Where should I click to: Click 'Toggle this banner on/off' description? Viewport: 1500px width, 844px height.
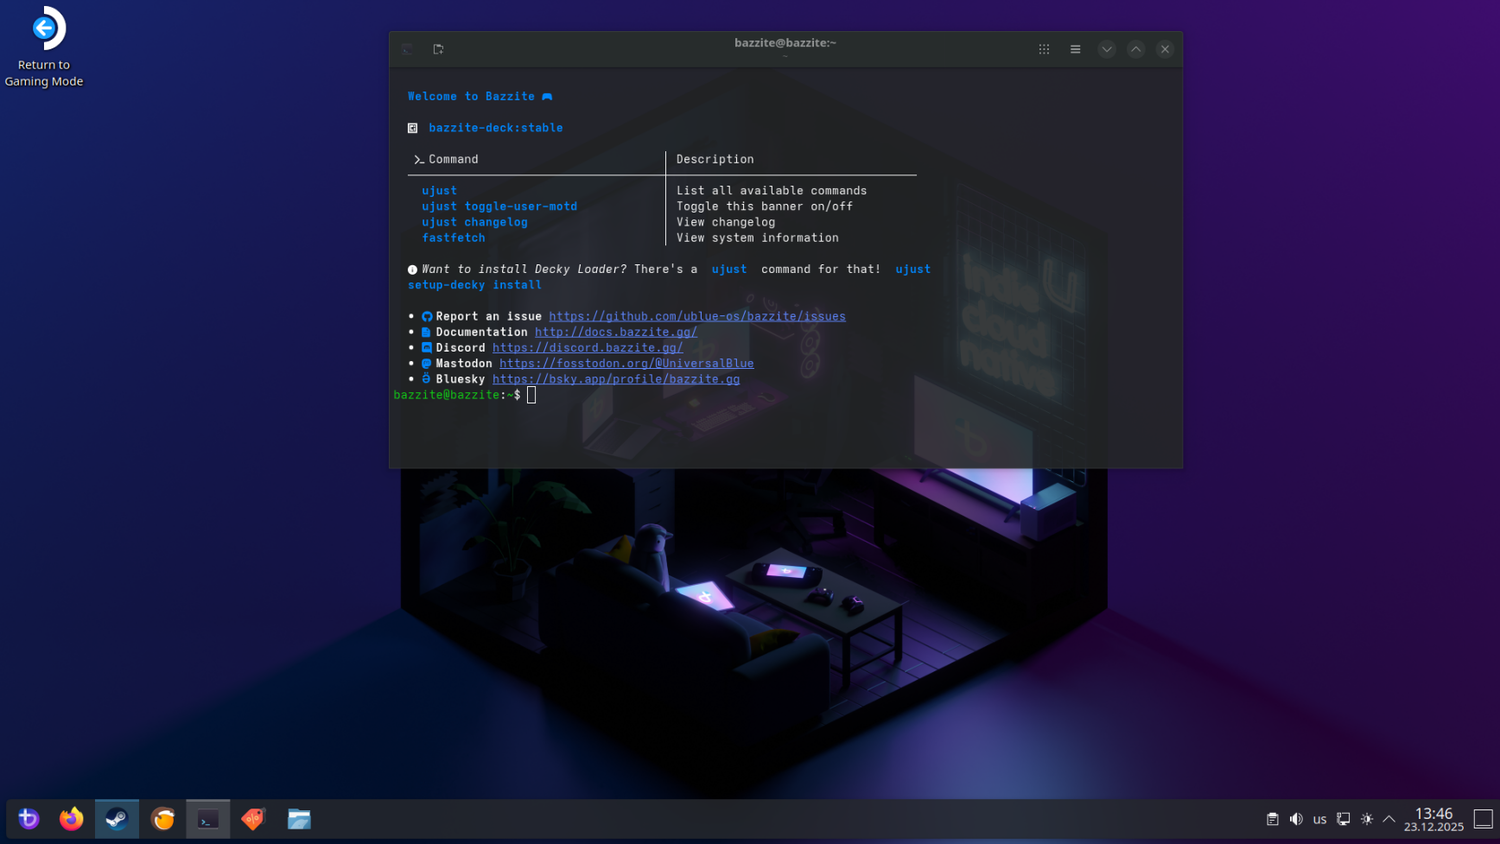[x=765, y=206]
